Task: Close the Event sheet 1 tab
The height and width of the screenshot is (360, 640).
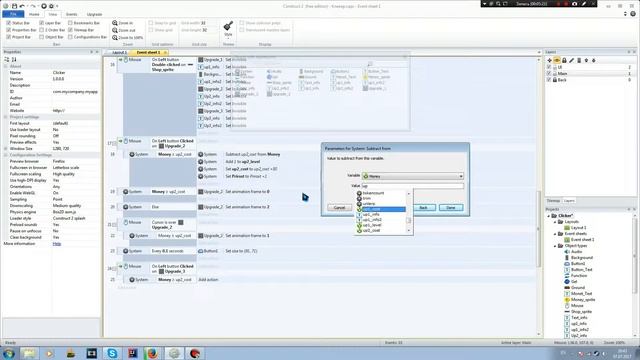Action: (165, 53)
